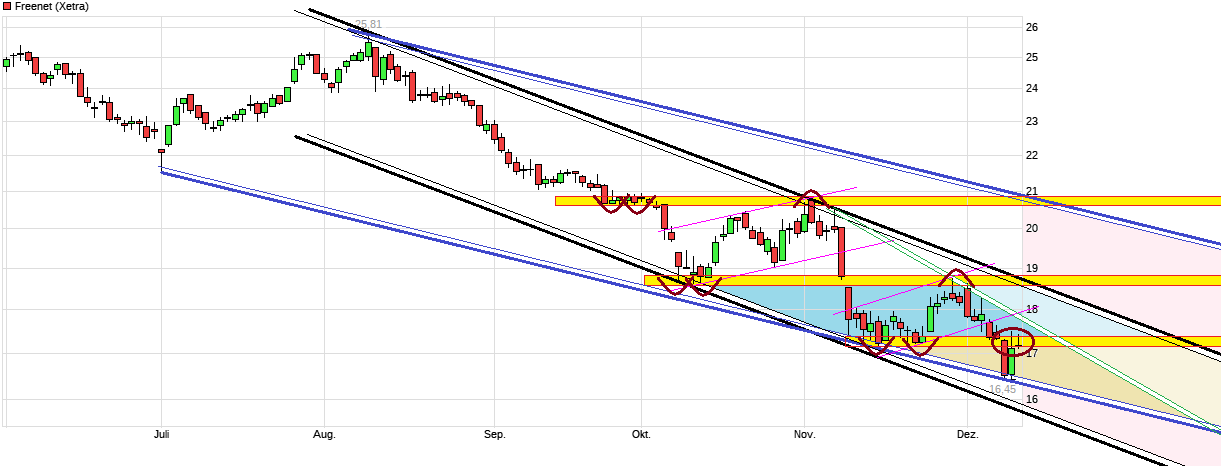This screenshot has width=1221, height=466.
Task: Select the Dez. month label
Action: [x=967, y=435]
